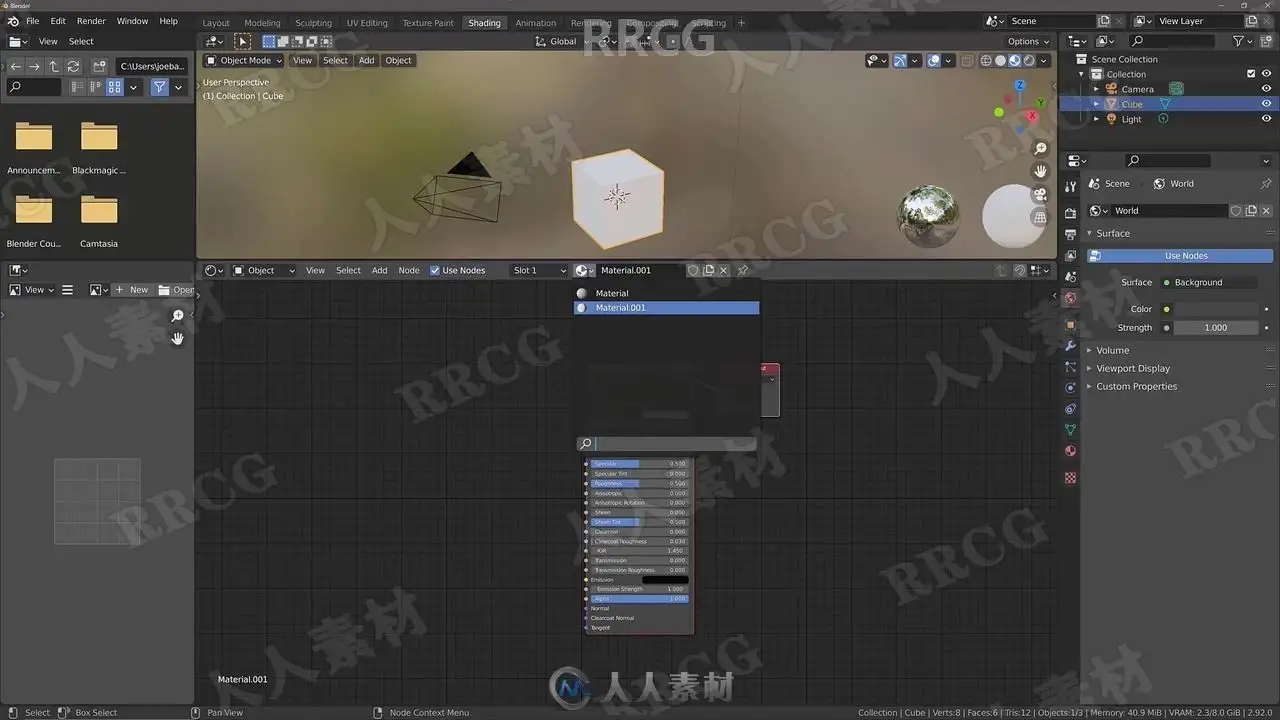Go to parent directory in file browser
Viewport: 1280px width, 720px height.
[54, 66]
